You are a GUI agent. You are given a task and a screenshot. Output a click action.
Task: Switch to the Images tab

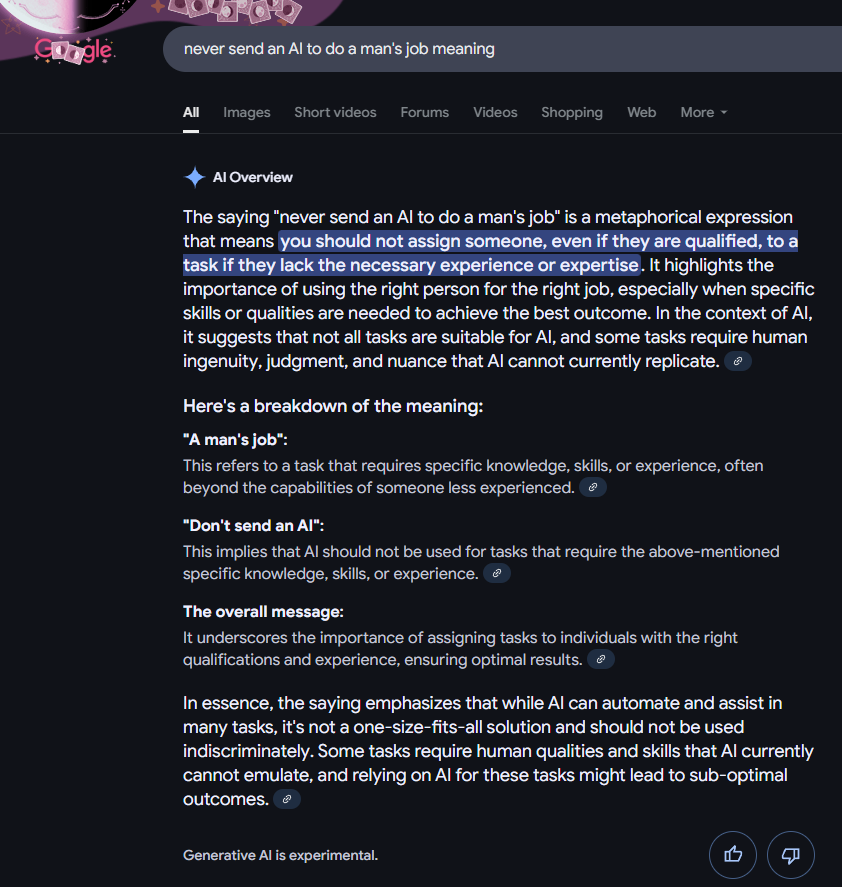tap(247, 112)
